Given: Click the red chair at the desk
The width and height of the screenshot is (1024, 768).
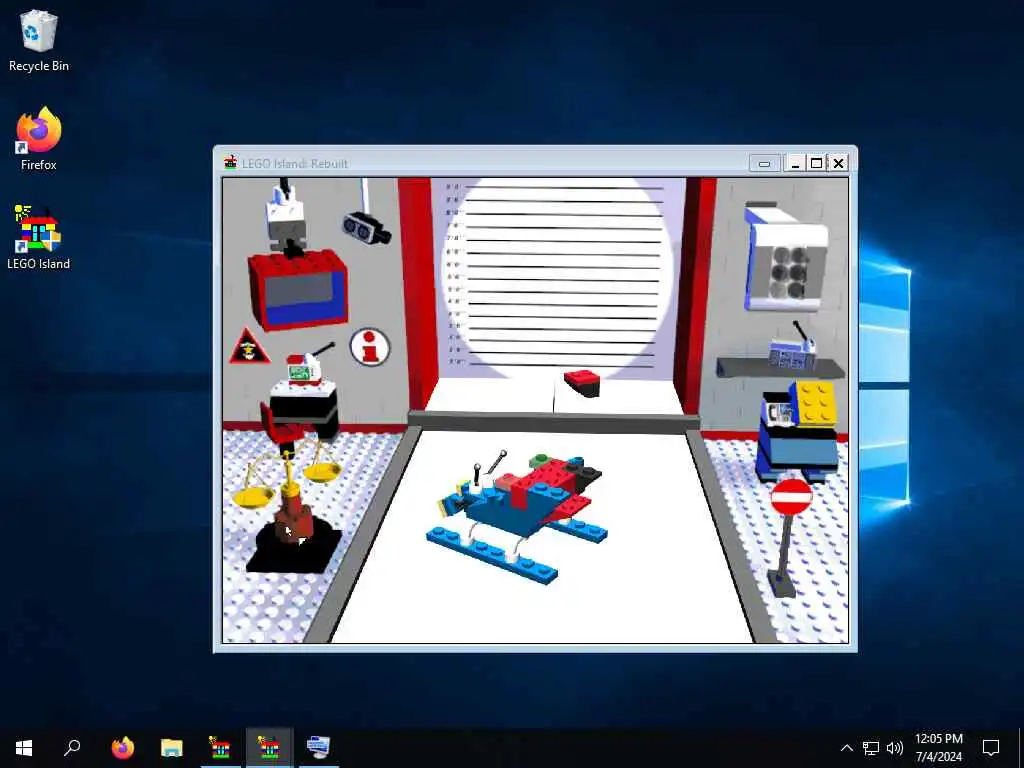Looking at the screenshot, I should pos(281,428).
